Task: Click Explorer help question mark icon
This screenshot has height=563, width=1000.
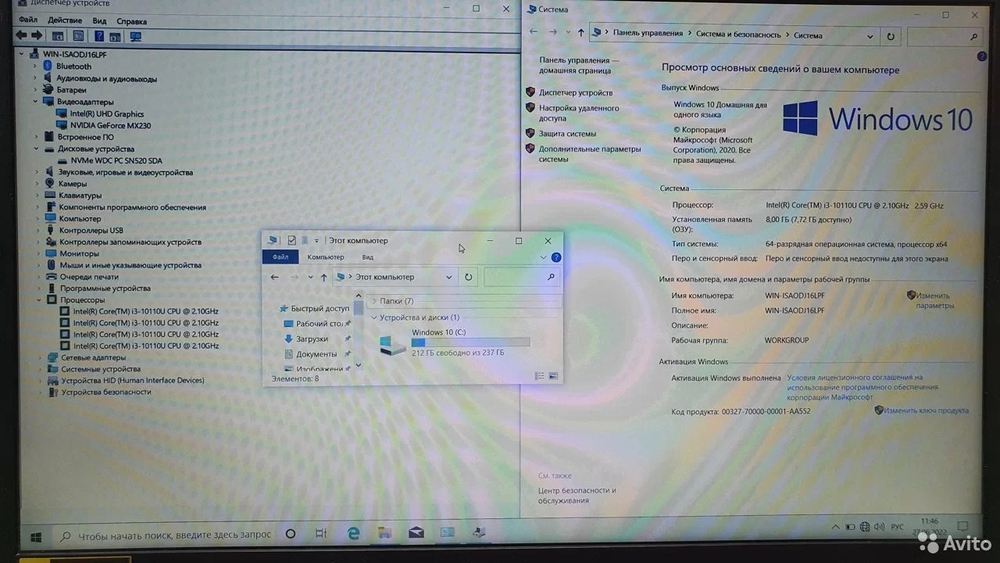Action: tap(556, 257)
